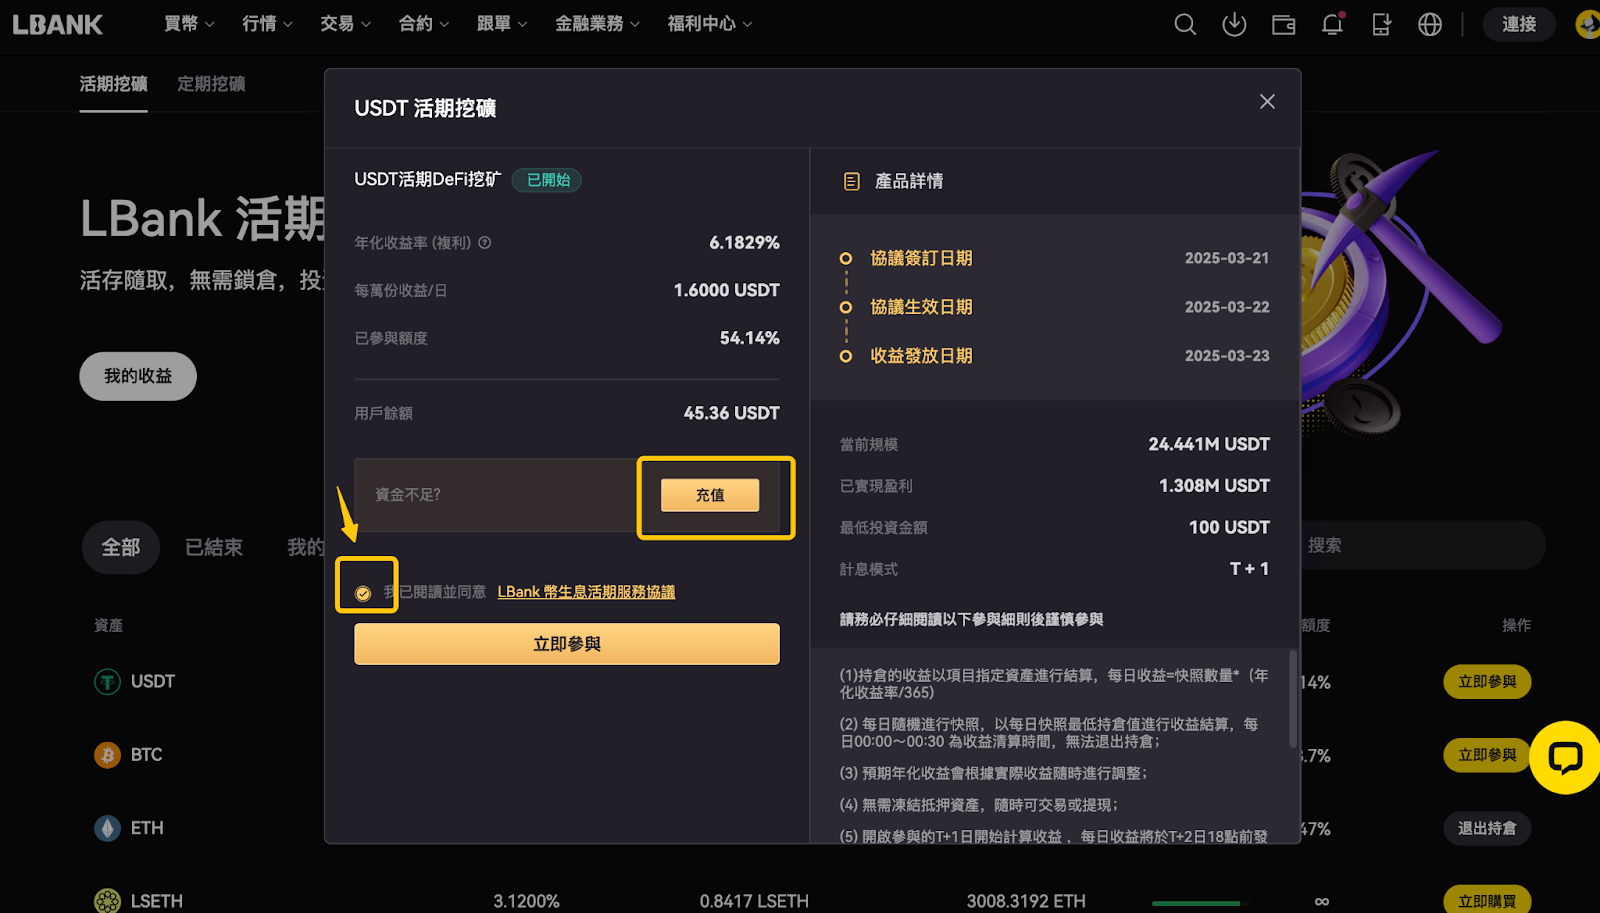Click the 立即參與 button in dialog
The image size is (1600, 913).
point(567,644)
